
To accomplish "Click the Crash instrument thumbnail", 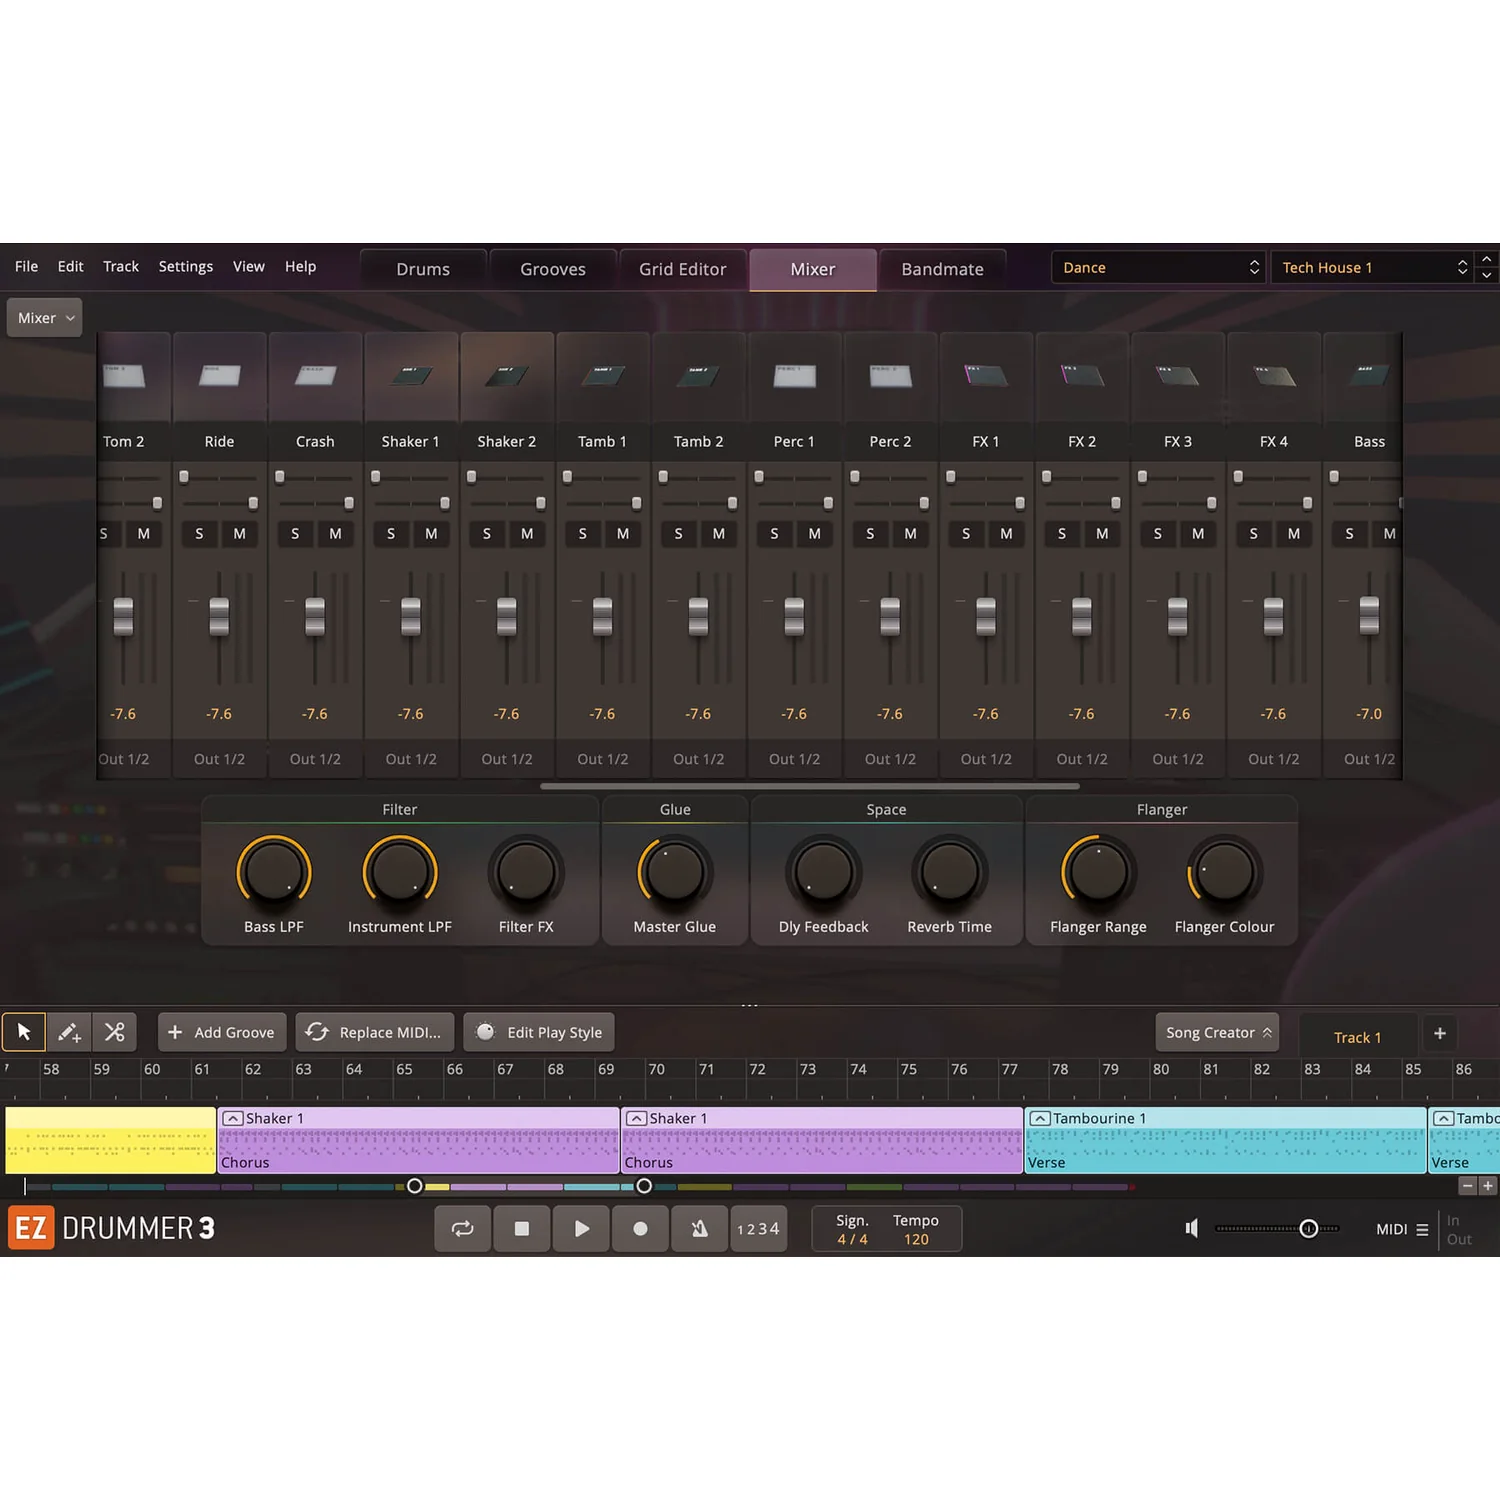I will pos(315,376).
